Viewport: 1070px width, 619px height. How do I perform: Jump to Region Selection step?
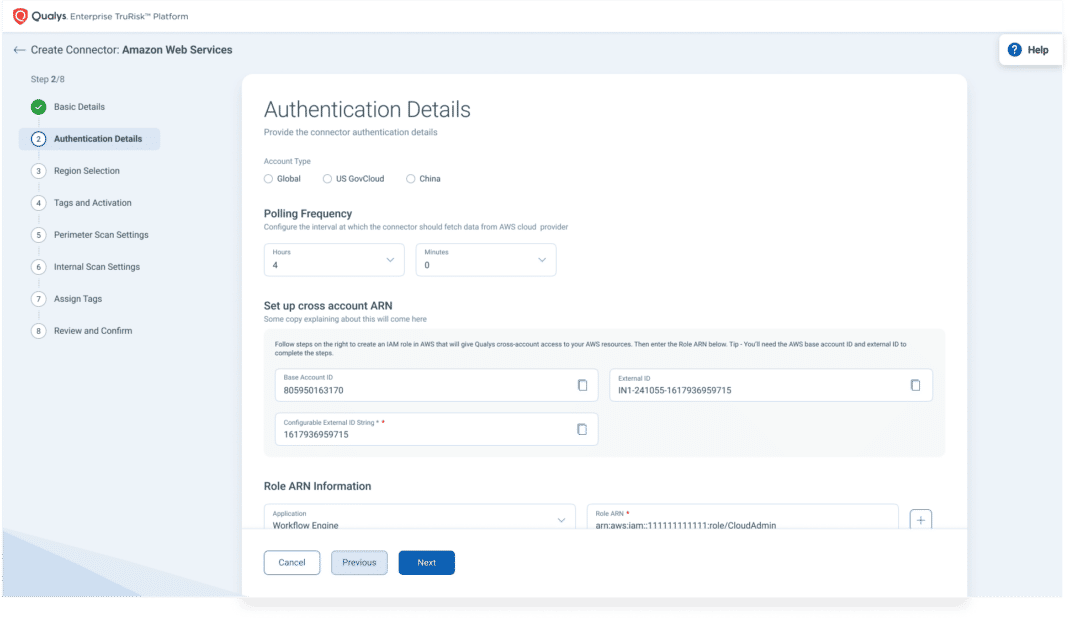(x=87, y=171)
